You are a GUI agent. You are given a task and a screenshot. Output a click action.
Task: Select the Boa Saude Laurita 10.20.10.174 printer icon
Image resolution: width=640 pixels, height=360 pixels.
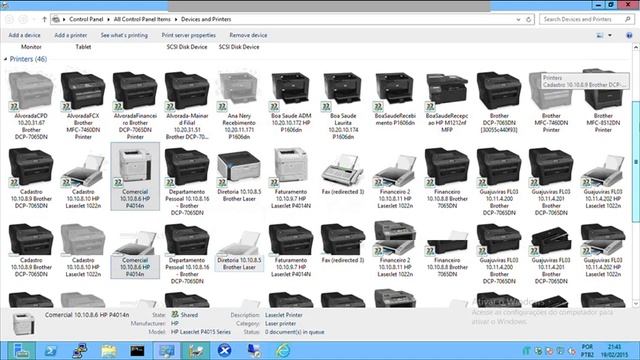[343, 91]
